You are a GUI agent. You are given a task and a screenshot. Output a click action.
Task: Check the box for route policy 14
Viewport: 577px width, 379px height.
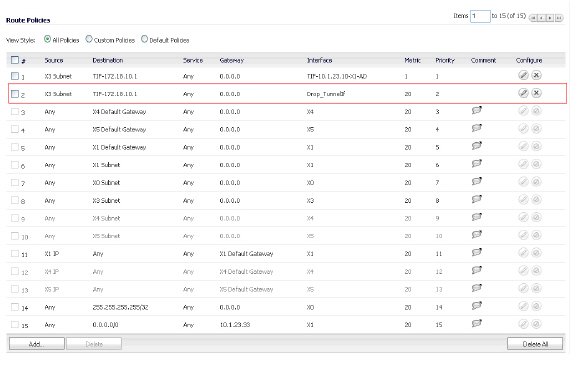click(x=15, y=307)
